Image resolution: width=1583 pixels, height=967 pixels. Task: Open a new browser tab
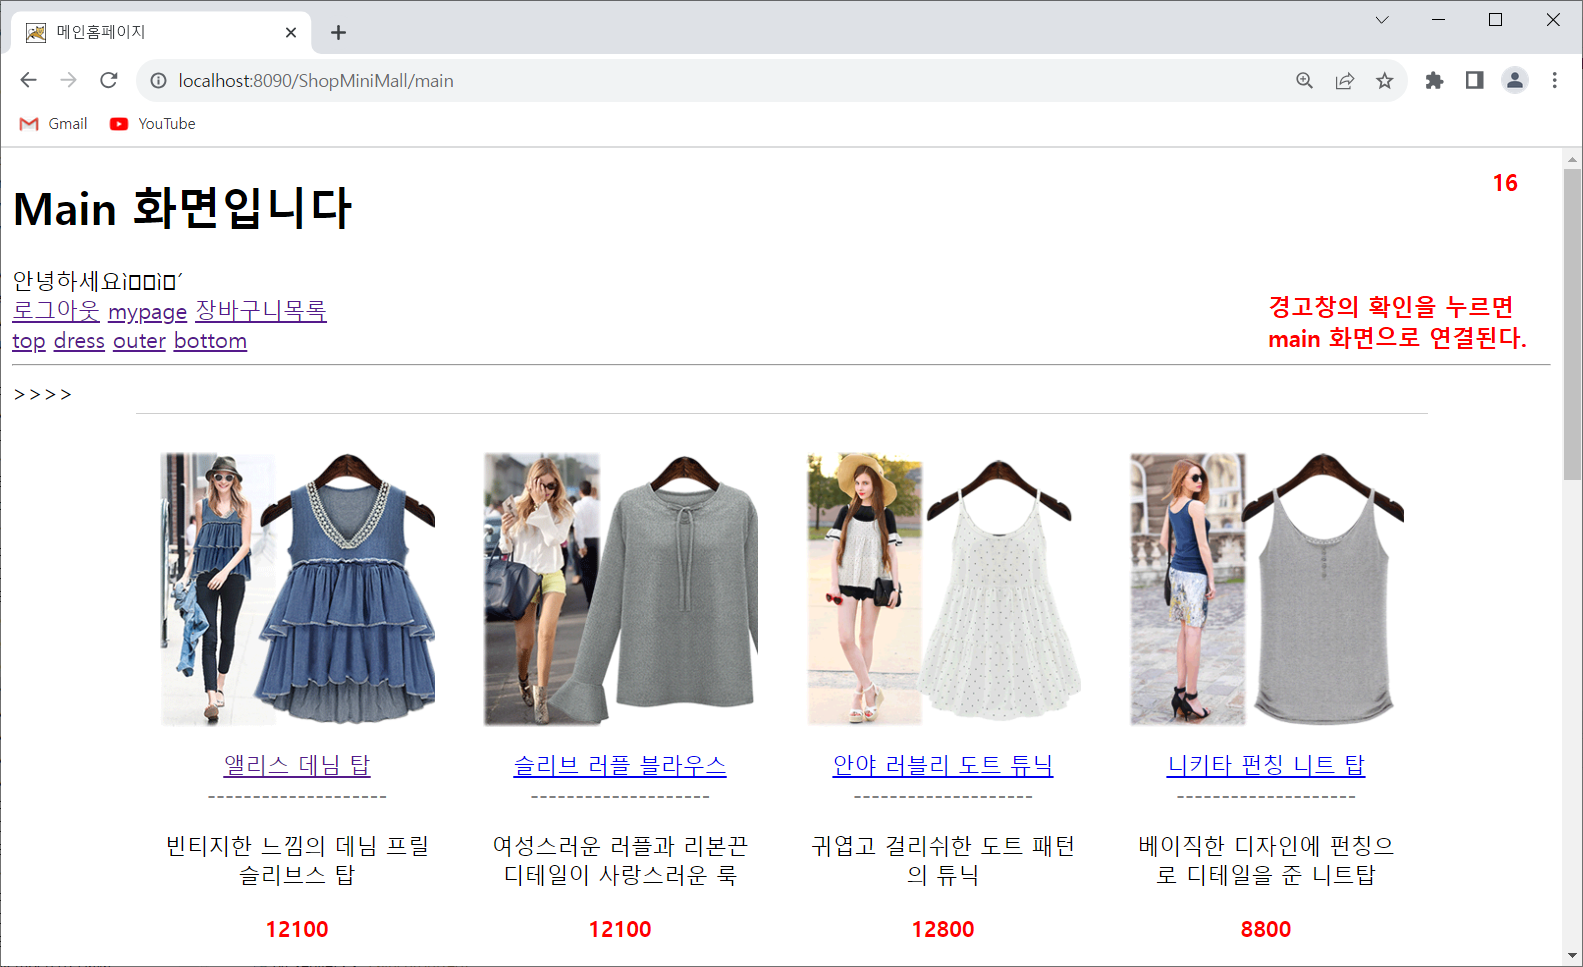pyautogui.click(x=338, y=32)
